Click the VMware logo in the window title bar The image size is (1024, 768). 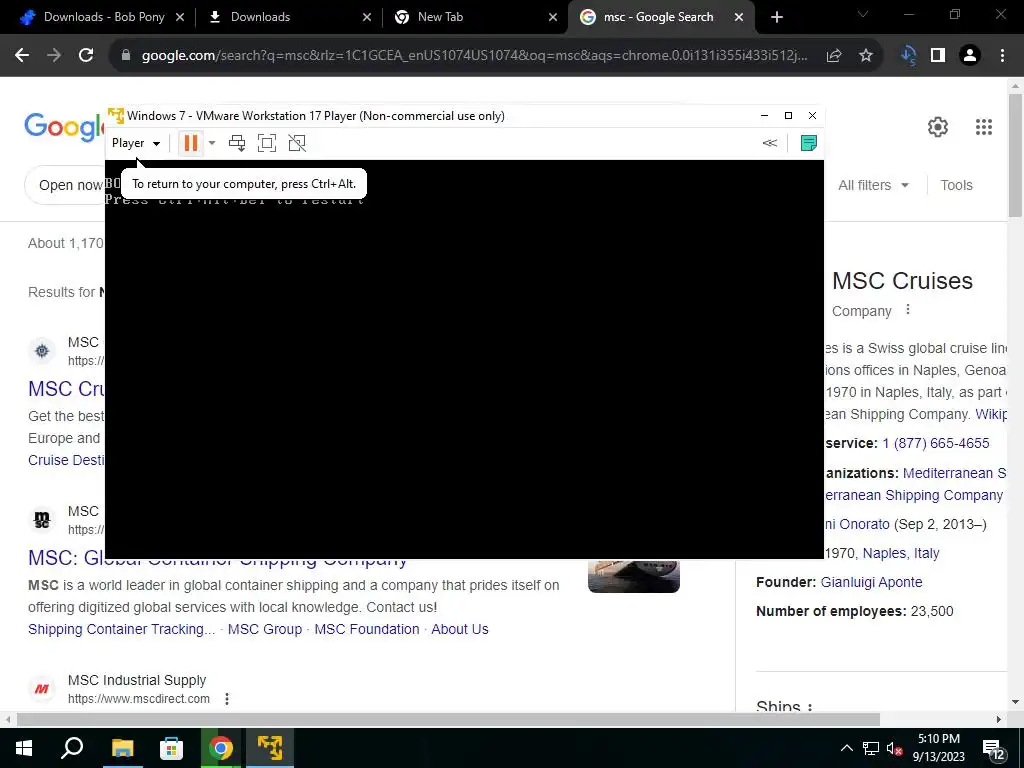116,116
